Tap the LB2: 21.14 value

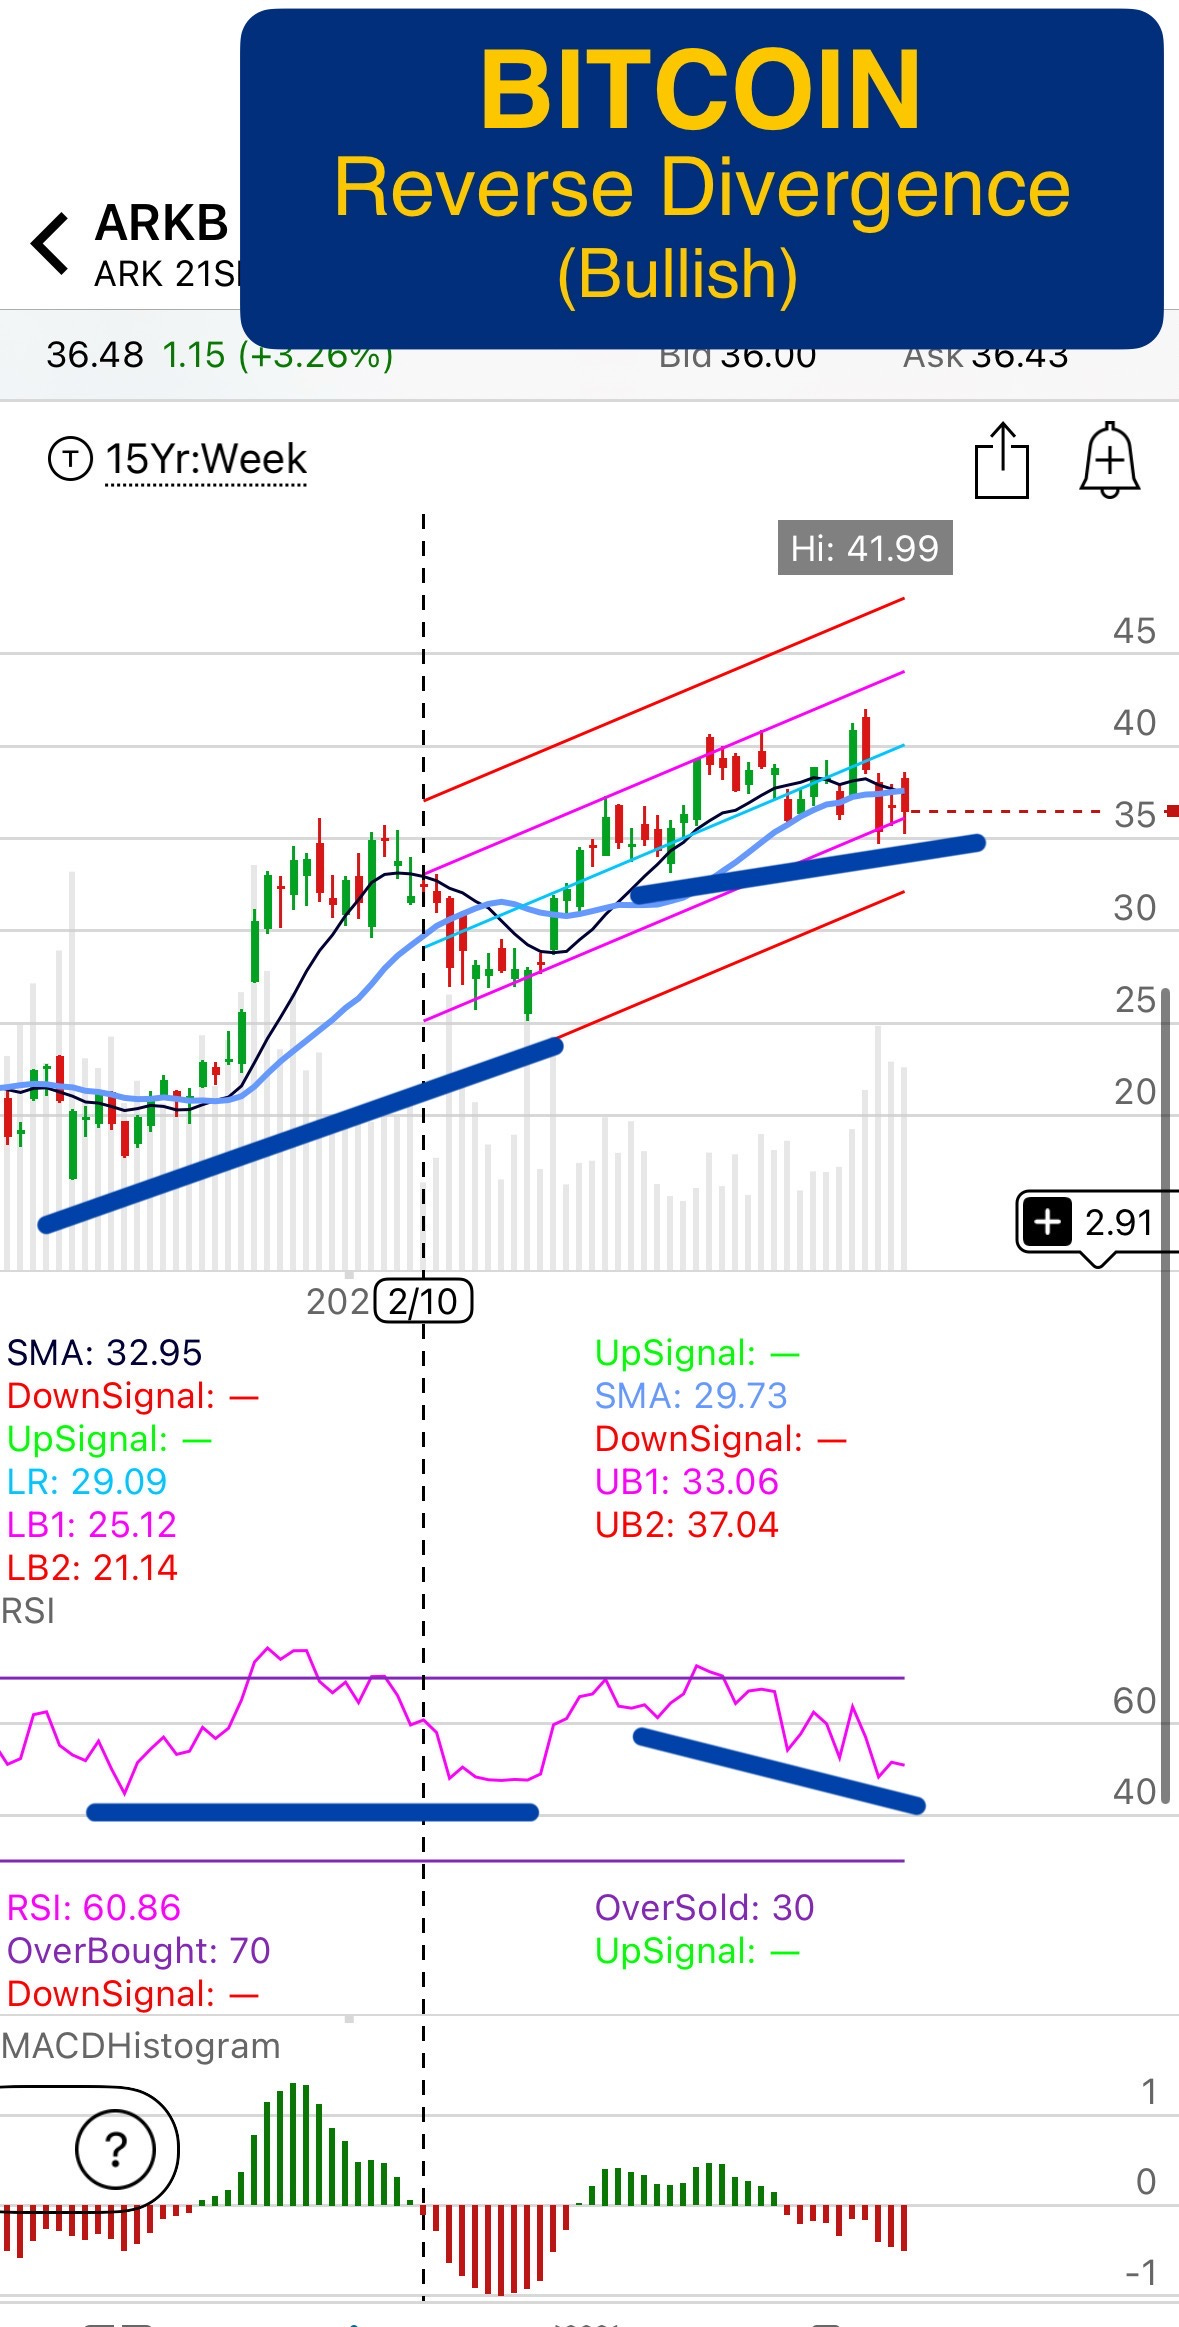[92, 1568]
